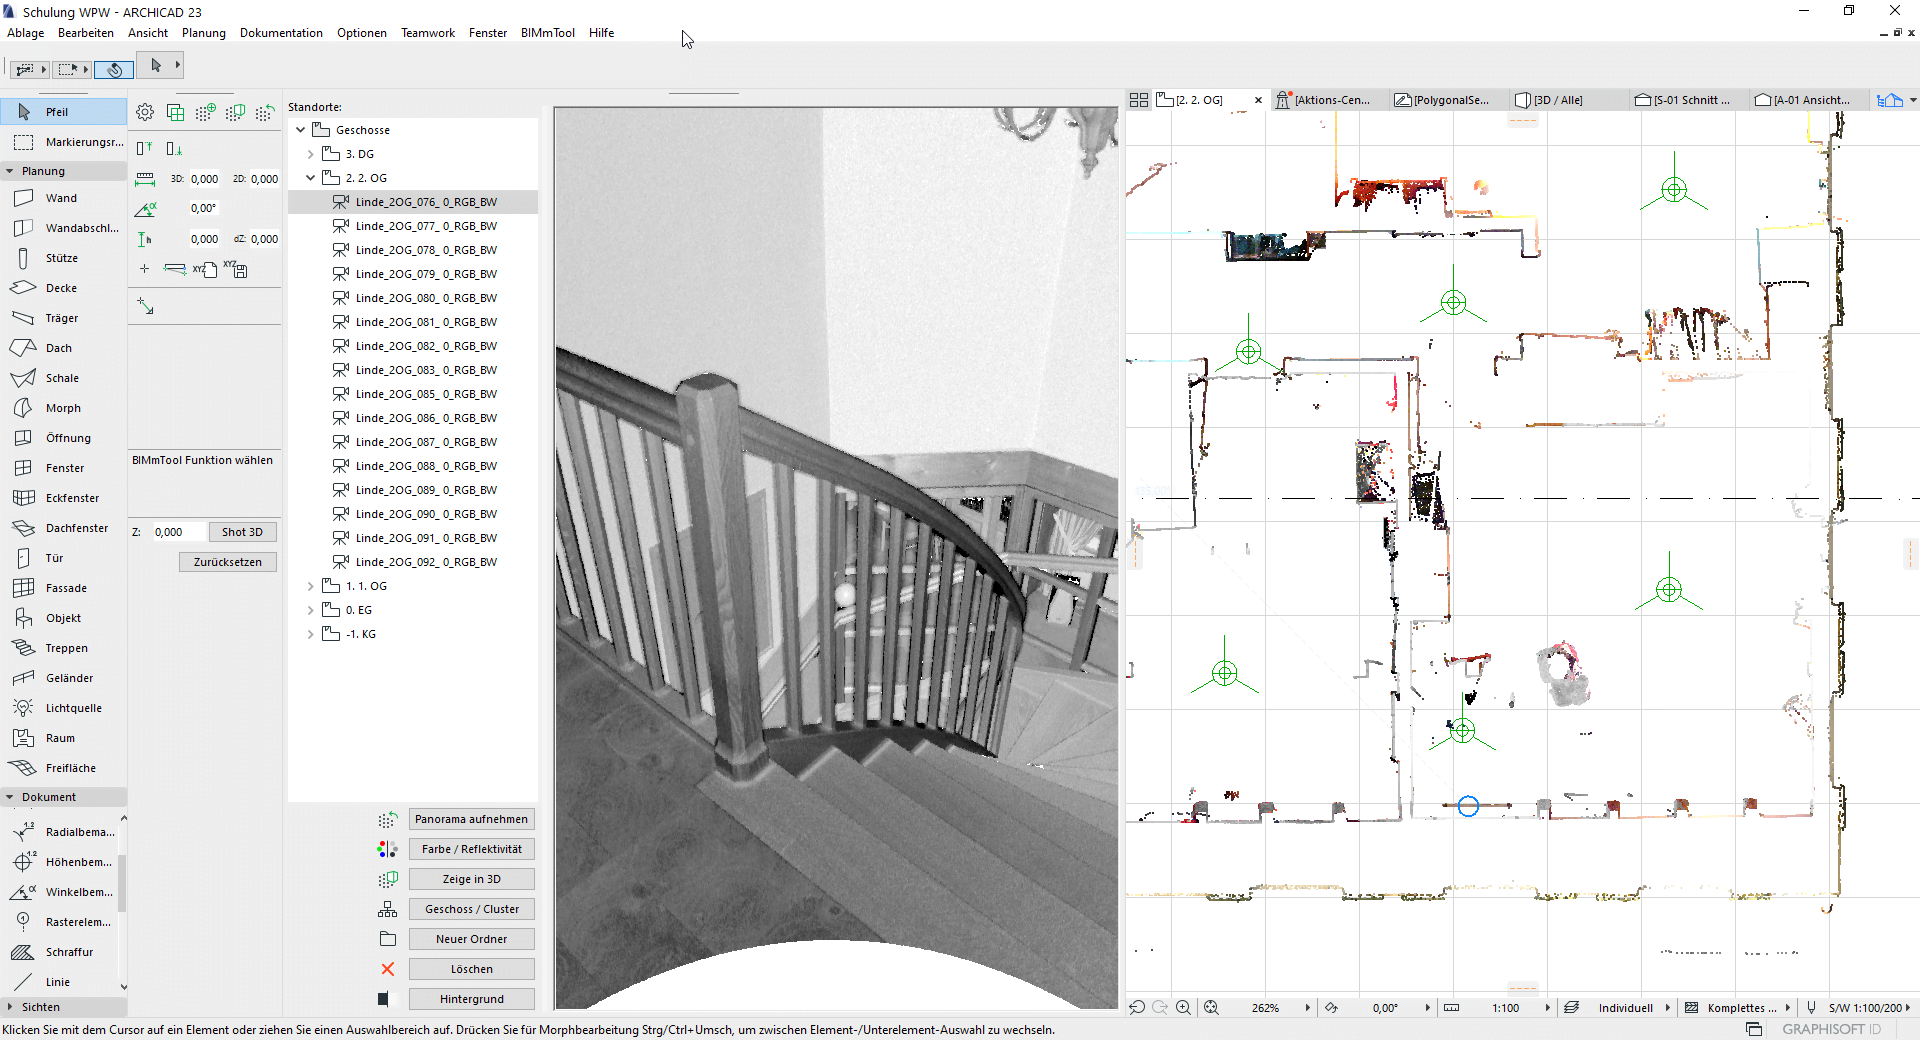The width and height of the screenshot is (1920, 1040).
Task: Open the tab overview grid icon
Action: (1139, 100)
